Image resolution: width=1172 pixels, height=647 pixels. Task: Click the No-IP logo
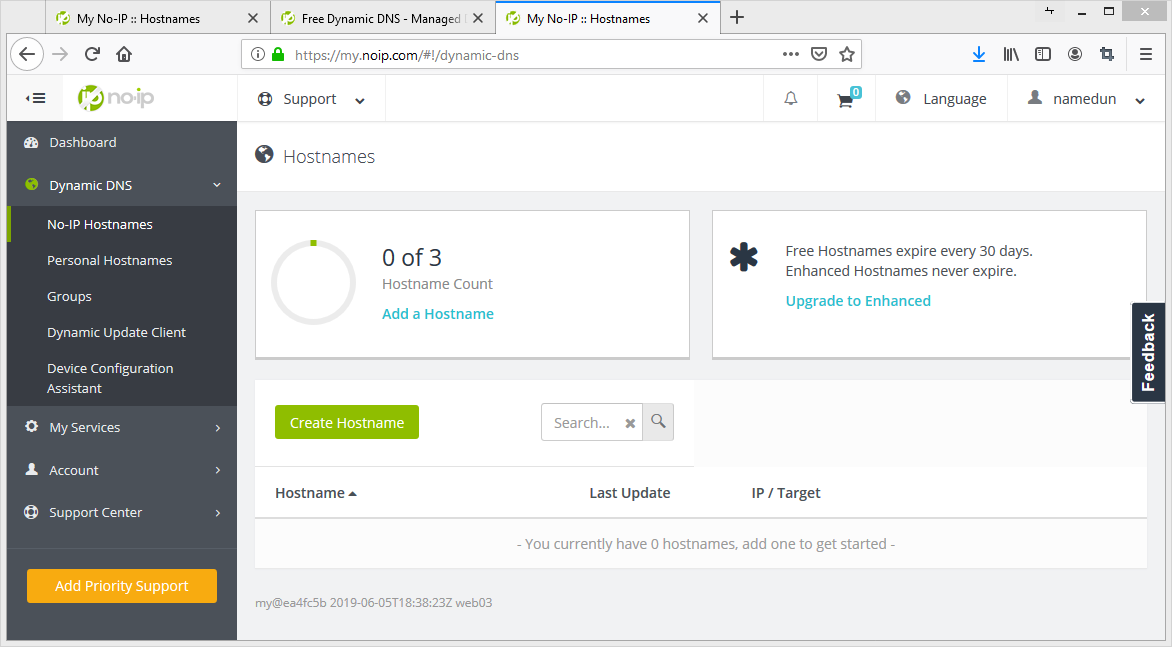(x=116, y=98)
